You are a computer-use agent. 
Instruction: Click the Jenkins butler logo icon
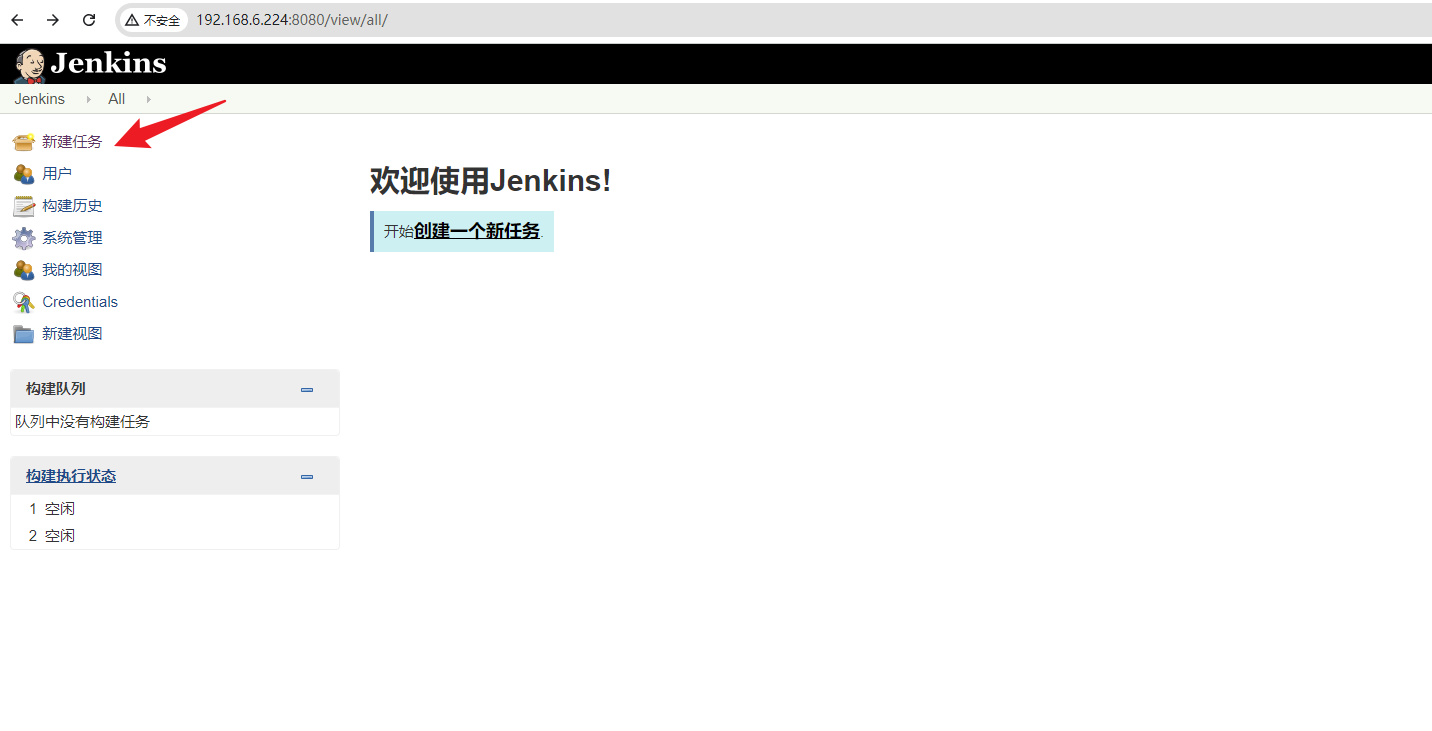click(29, 64)
